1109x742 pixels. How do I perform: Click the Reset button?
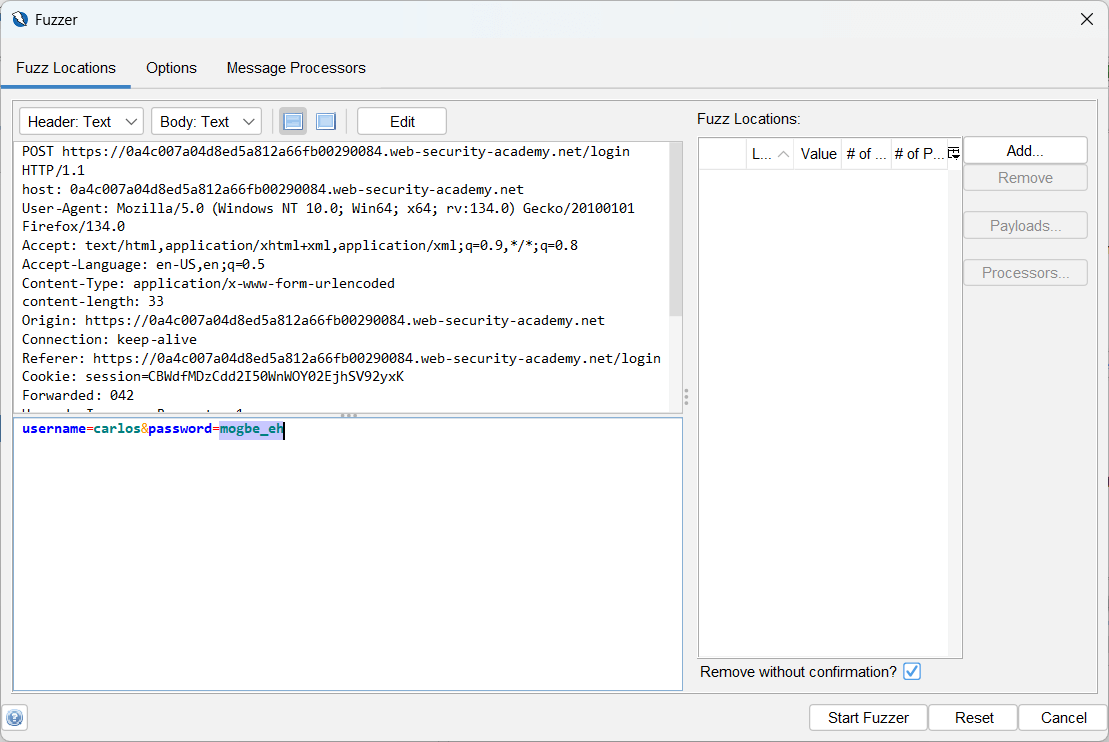[x=973, y=717]
